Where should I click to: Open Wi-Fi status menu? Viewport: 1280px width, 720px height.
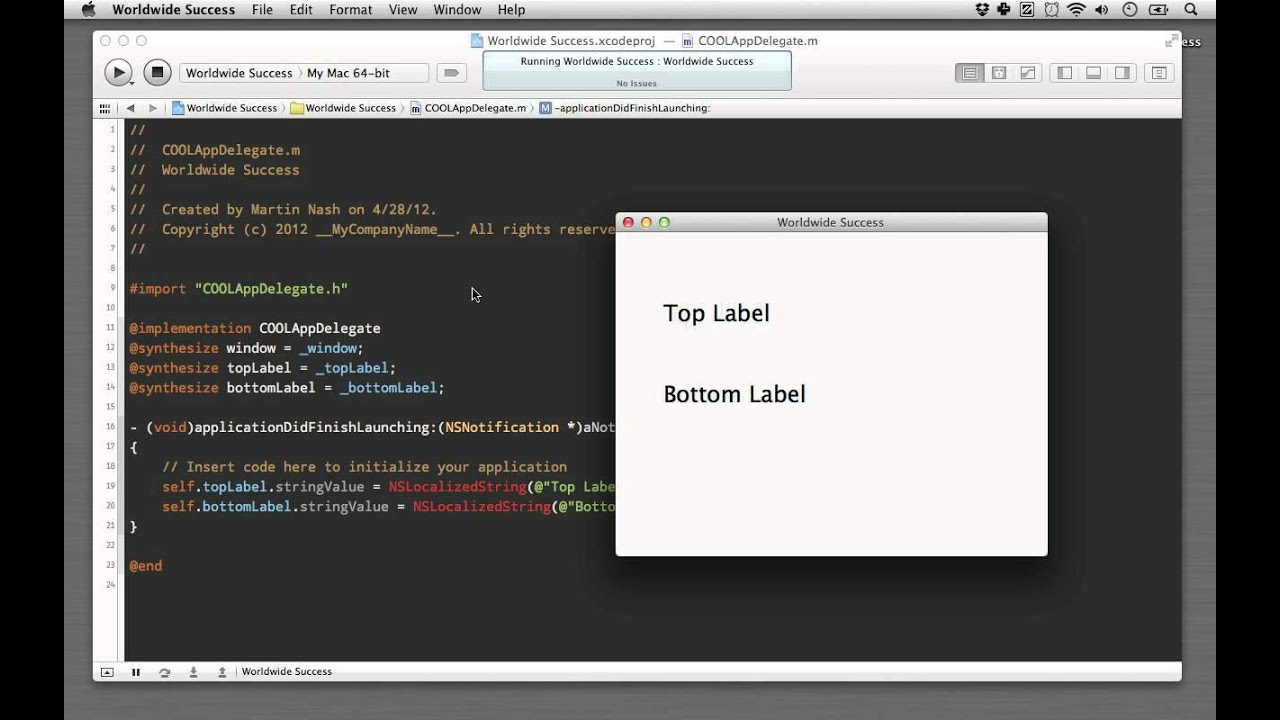tap(1077, 9)
